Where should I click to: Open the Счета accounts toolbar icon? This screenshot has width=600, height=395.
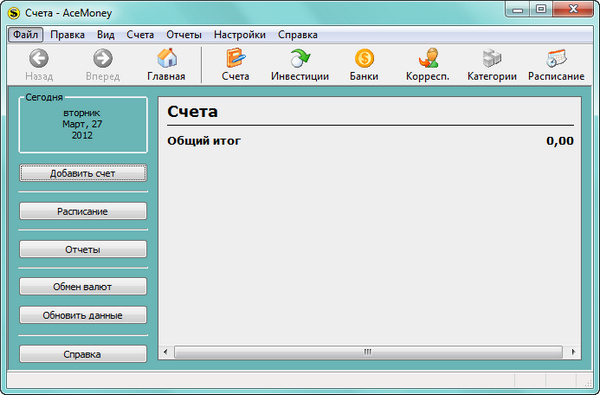click(235, 58)
